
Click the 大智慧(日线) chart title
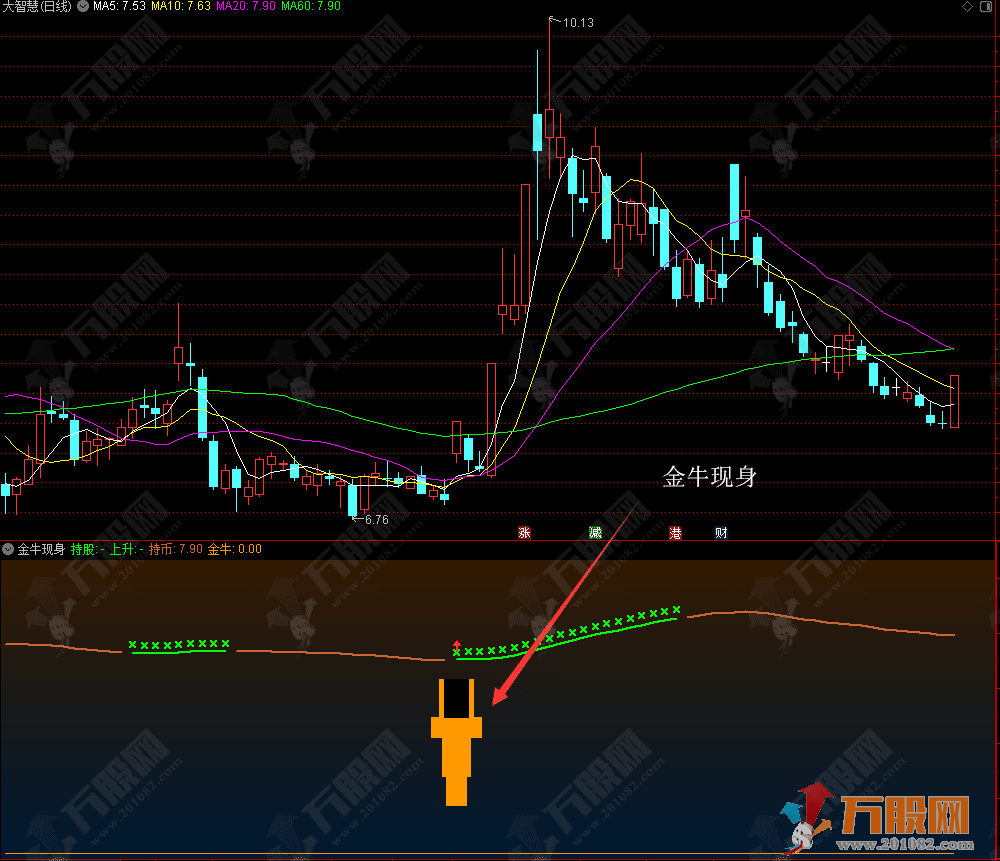(x=36, y=6)
